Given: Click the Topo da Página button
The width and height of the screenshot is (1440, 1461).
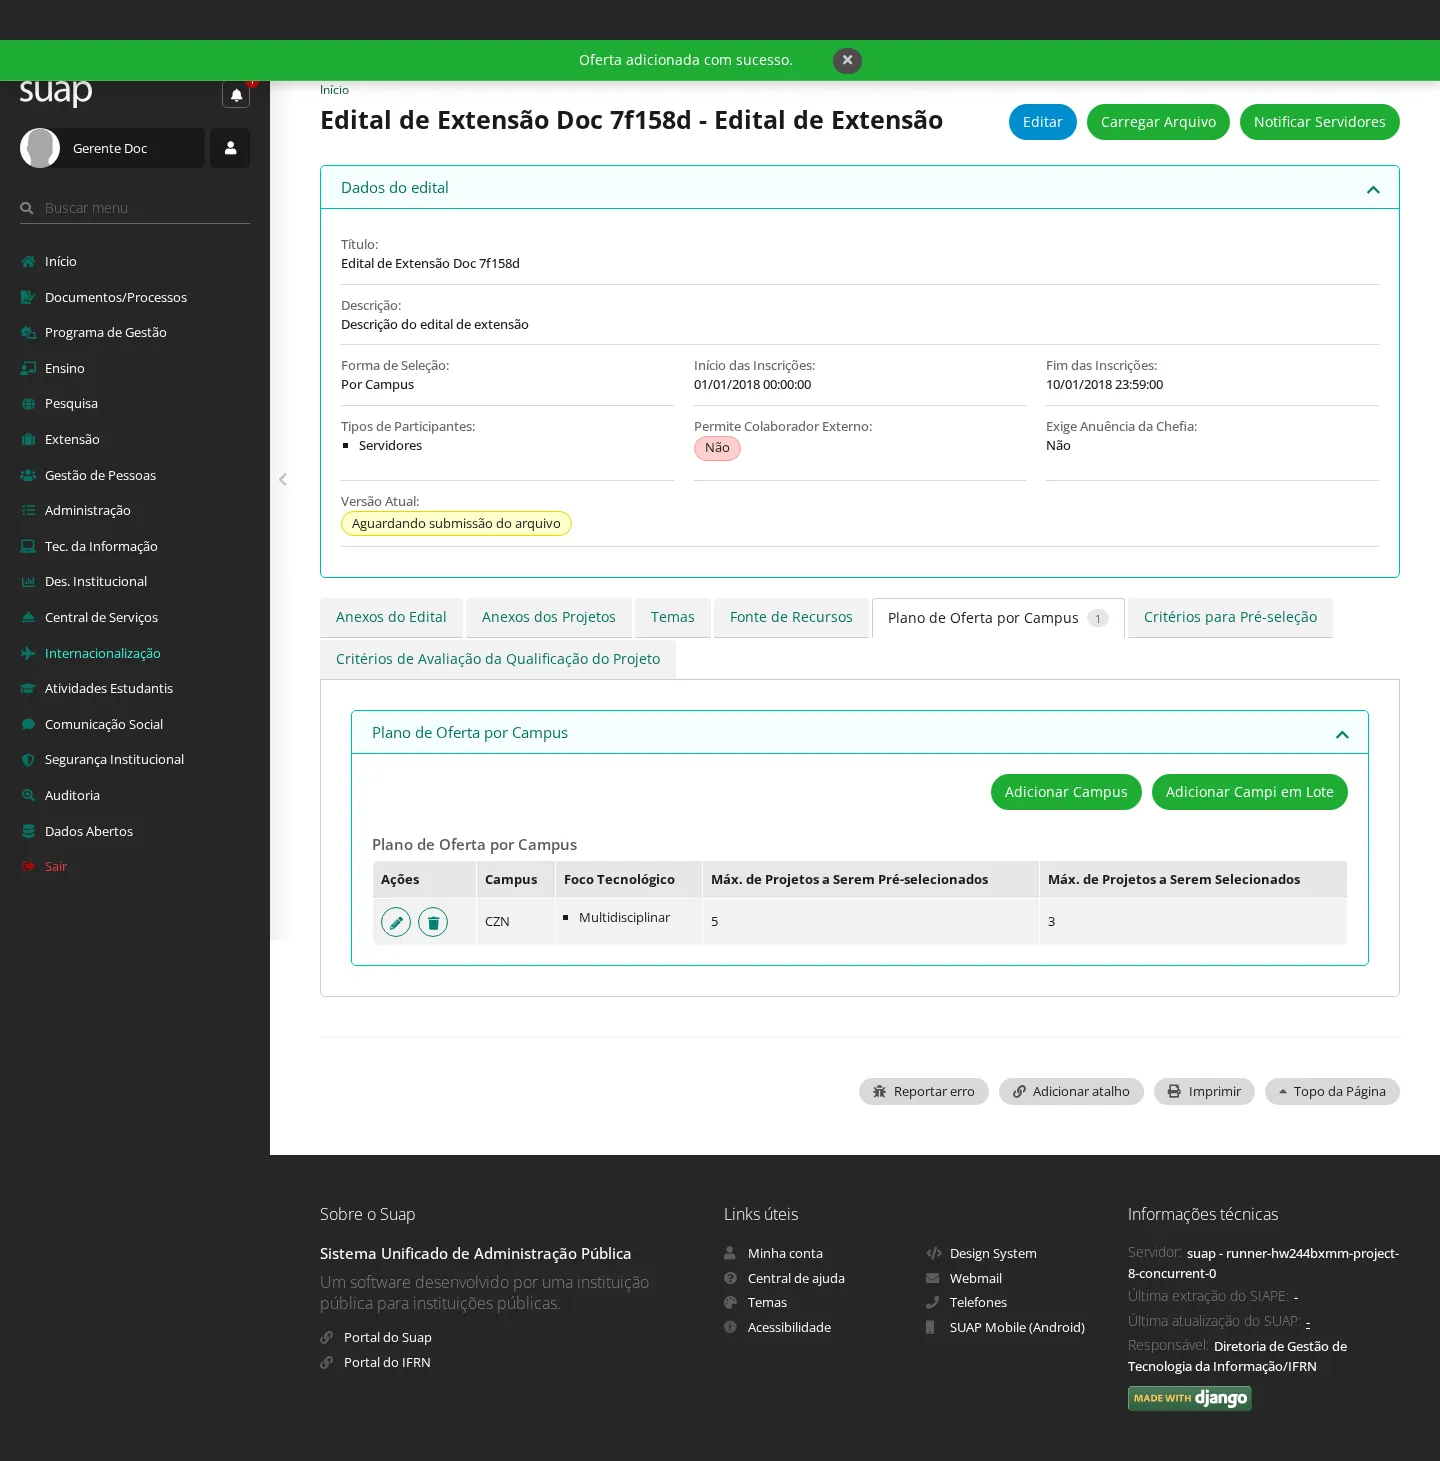Looking at the screenshot, I should 1332,1091.
